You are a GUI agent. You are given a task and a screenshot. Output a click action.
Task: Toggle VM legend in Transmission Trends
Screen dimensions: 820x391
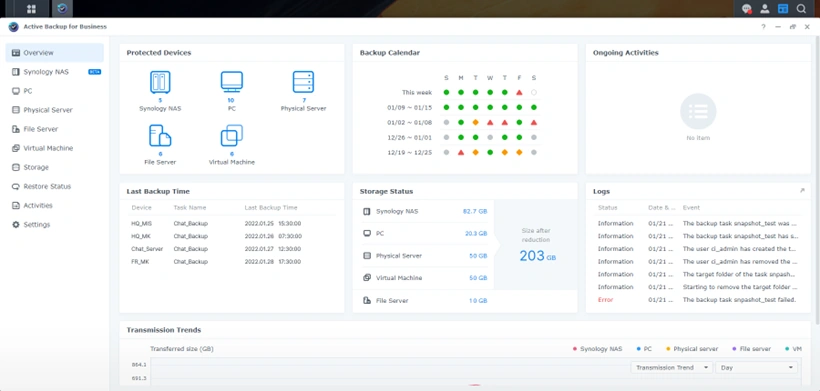[x=794, y=349]
